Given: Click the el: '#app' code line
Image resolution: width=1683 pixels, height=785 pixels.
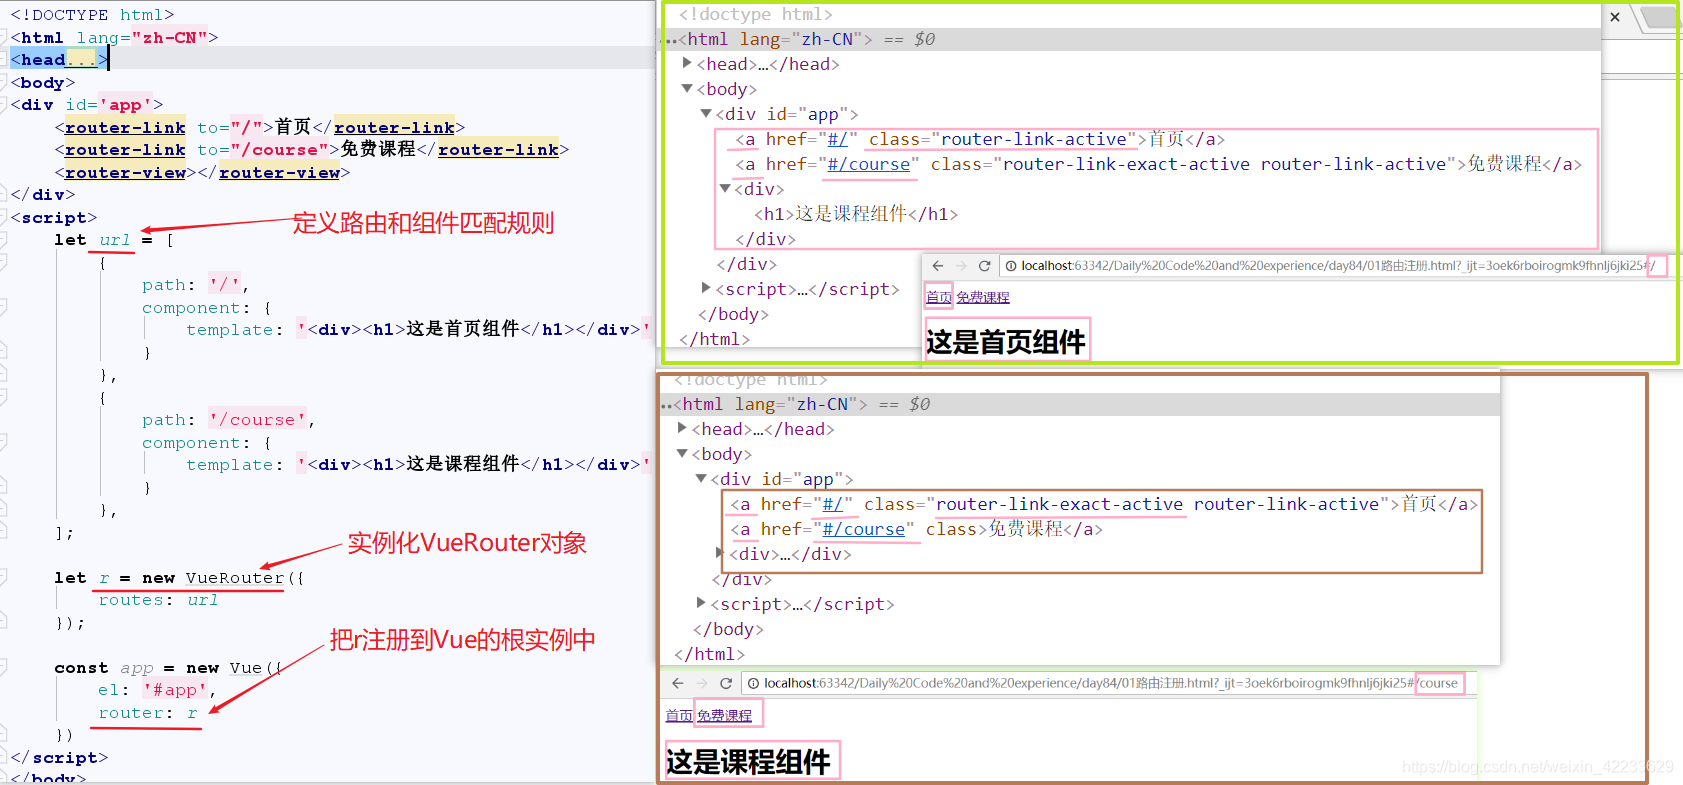Looking at the screenshot, I should [157, 690].
